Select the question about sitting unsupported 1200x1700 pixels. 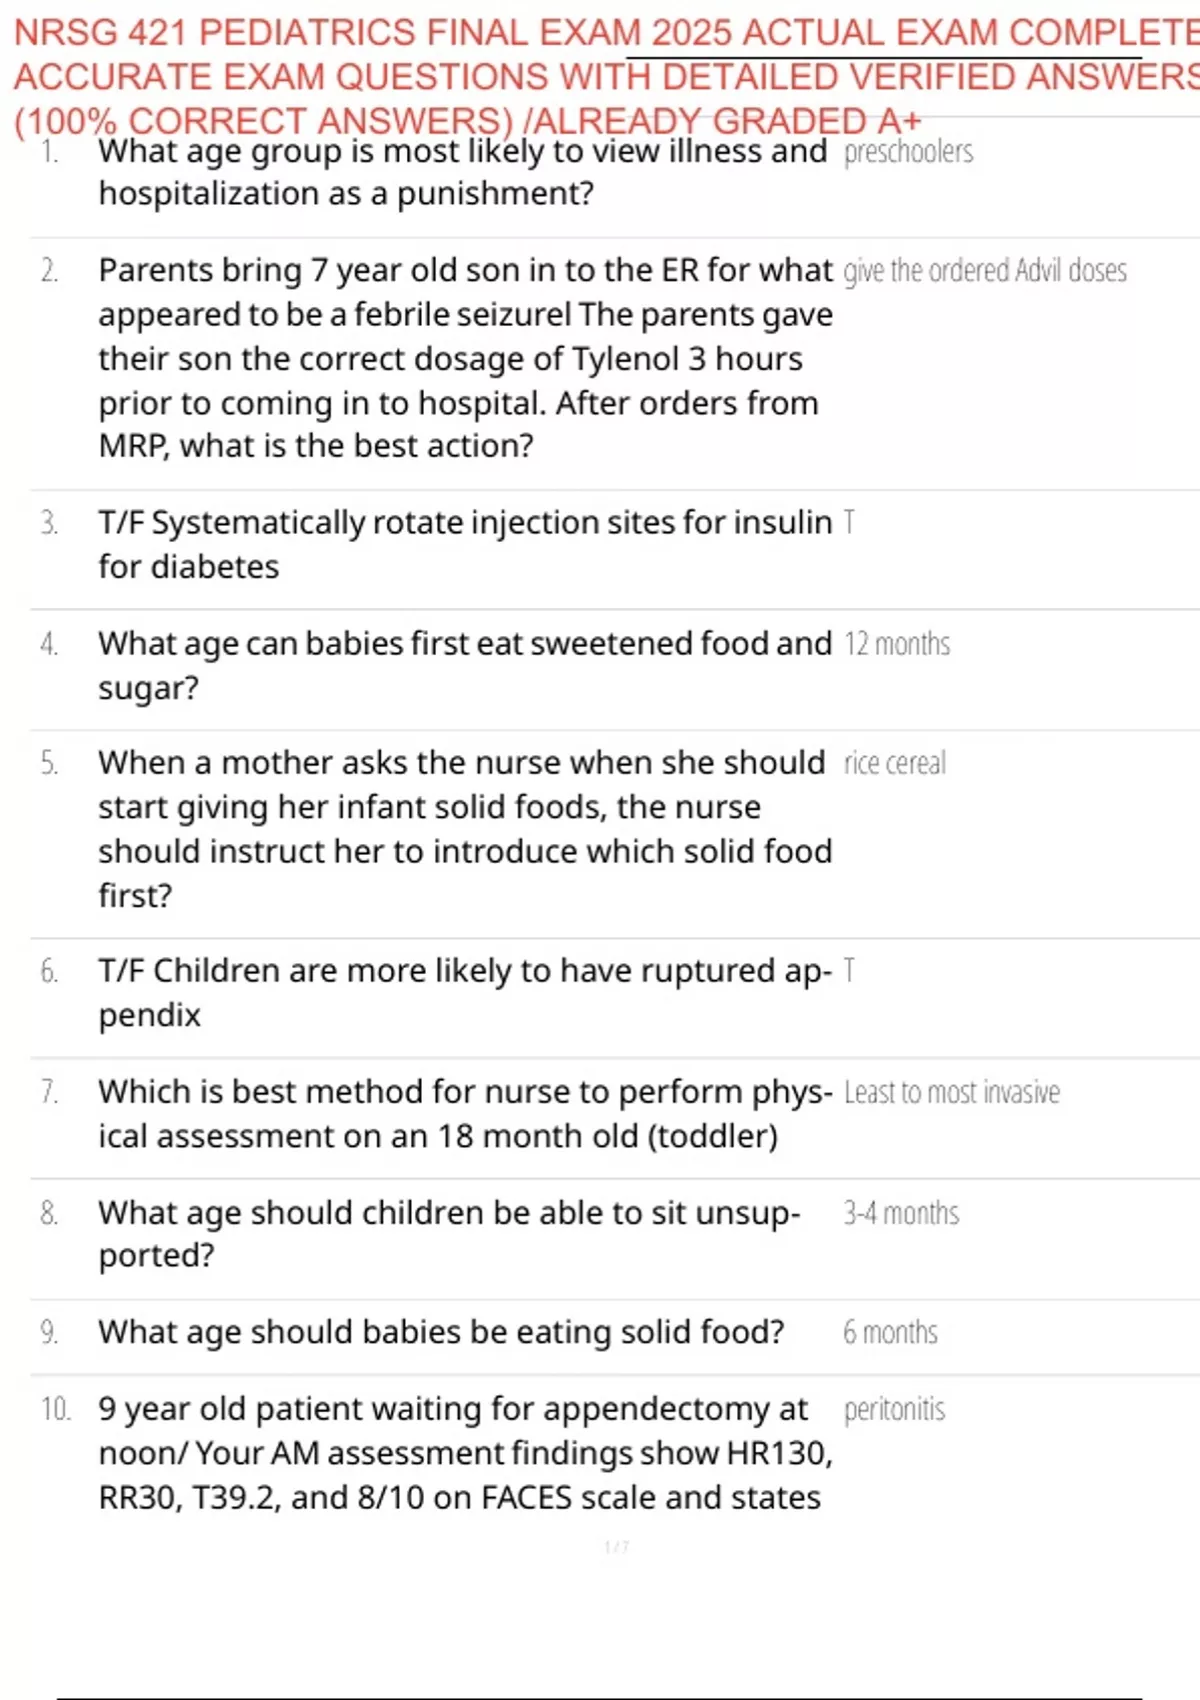pos(449,1234)
